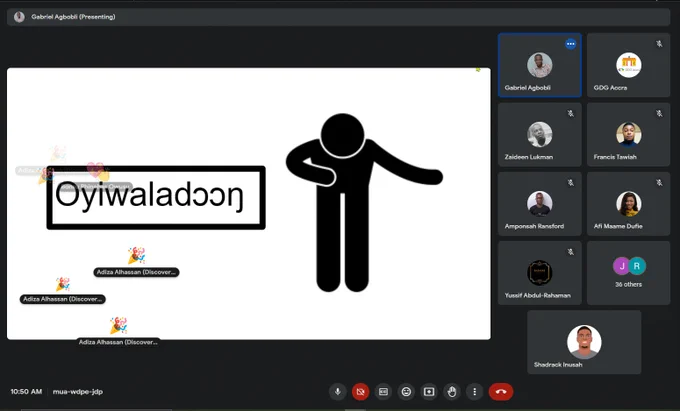The image size is (680, 411).
Task: Click Gabriel Agbobli (Presenting) label
Action: point(73,17)
